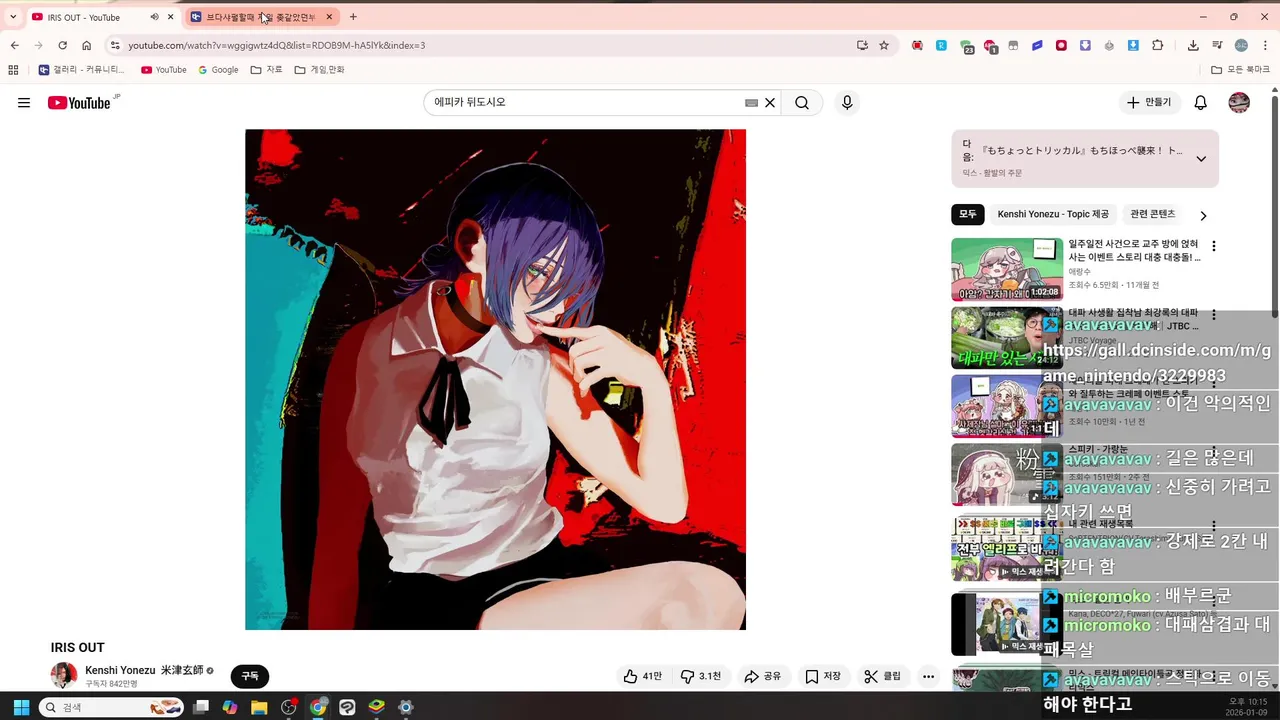Mute the IRIS OUT tab audio icon
This screenshot has height=720, width=1280.
pyautogui.click(x=154, y=17)
